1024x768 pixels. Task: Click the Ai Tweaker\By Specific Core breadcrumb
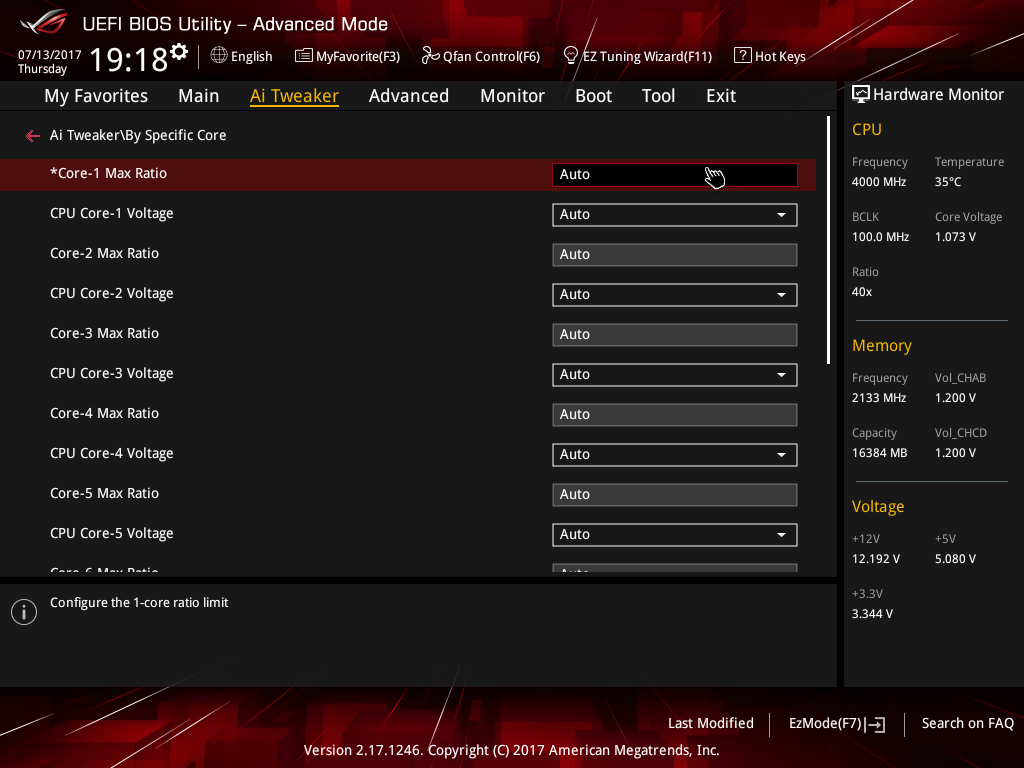(x=138, y=135)
